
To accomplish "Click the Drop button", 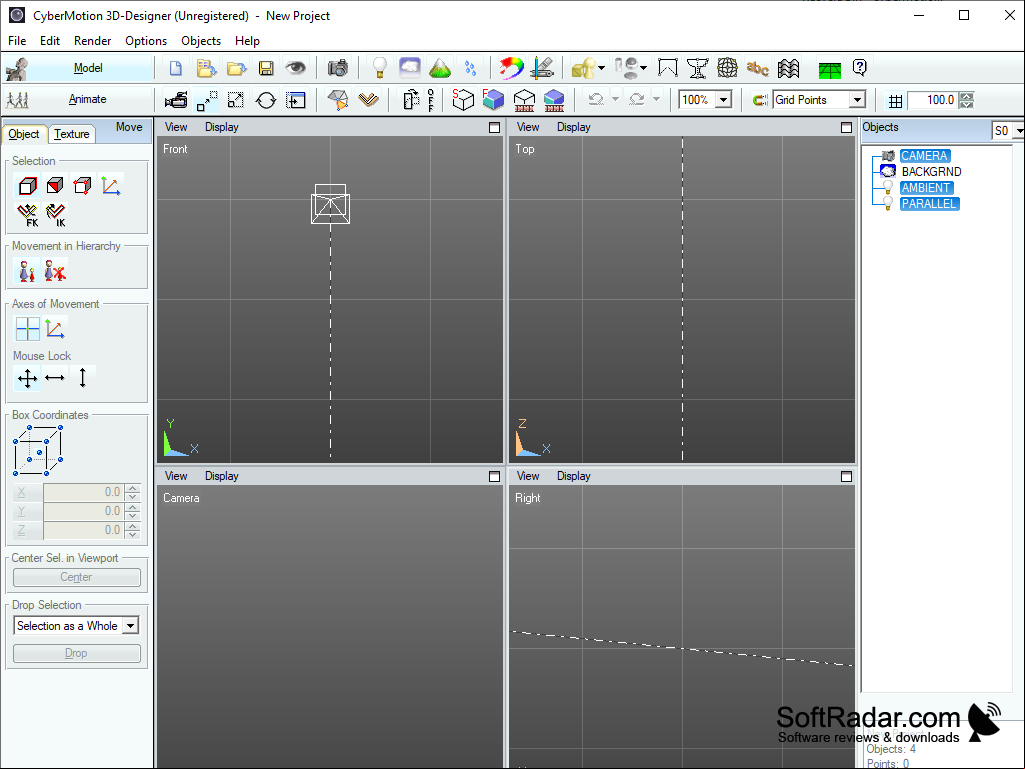I will (x=76, y=653).
